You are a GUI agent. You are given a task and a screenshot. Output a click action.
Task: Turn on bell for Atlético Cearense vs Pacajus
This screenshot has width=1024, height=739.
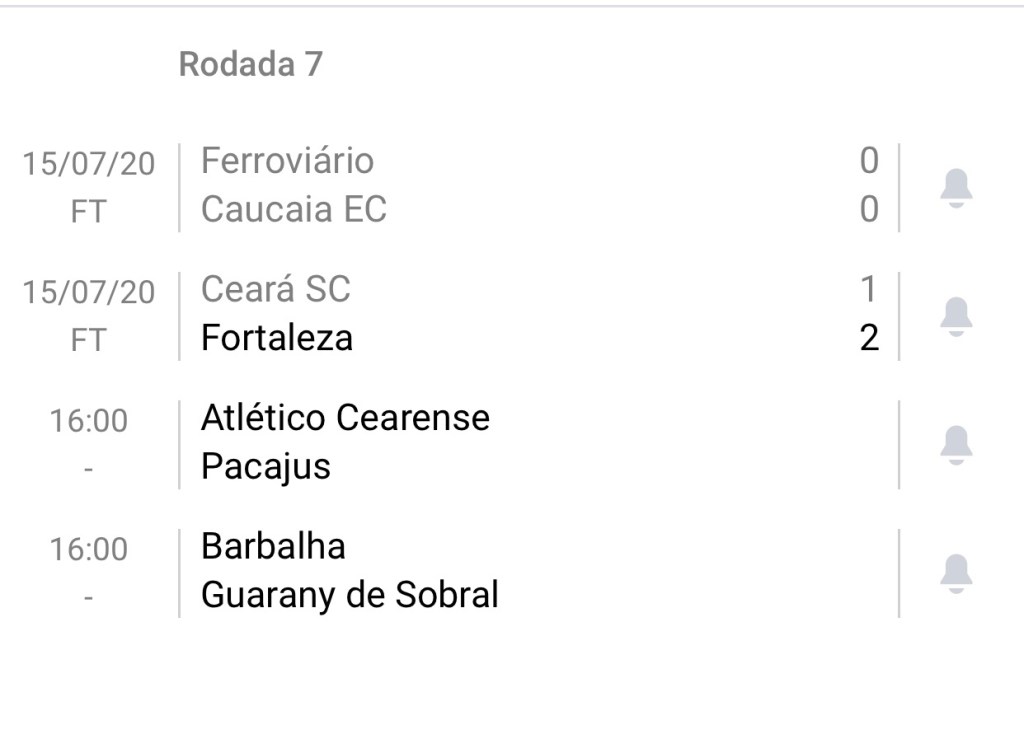(x=956, y=444)
